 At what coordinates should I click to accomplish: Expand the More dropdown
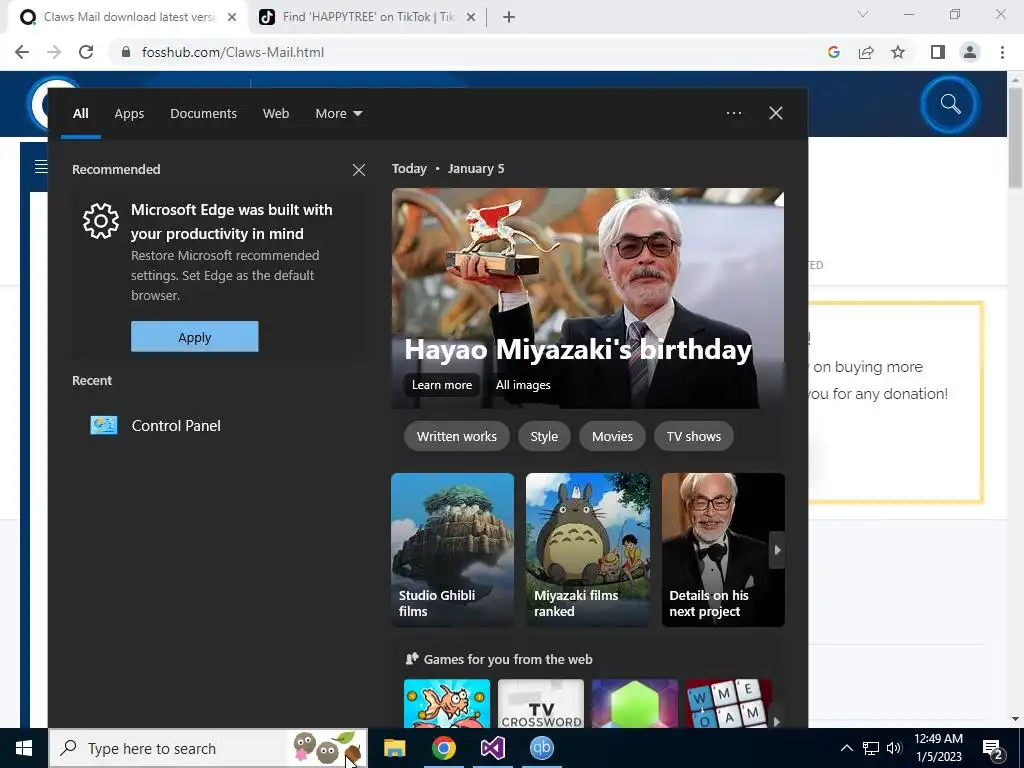(338, 114)
